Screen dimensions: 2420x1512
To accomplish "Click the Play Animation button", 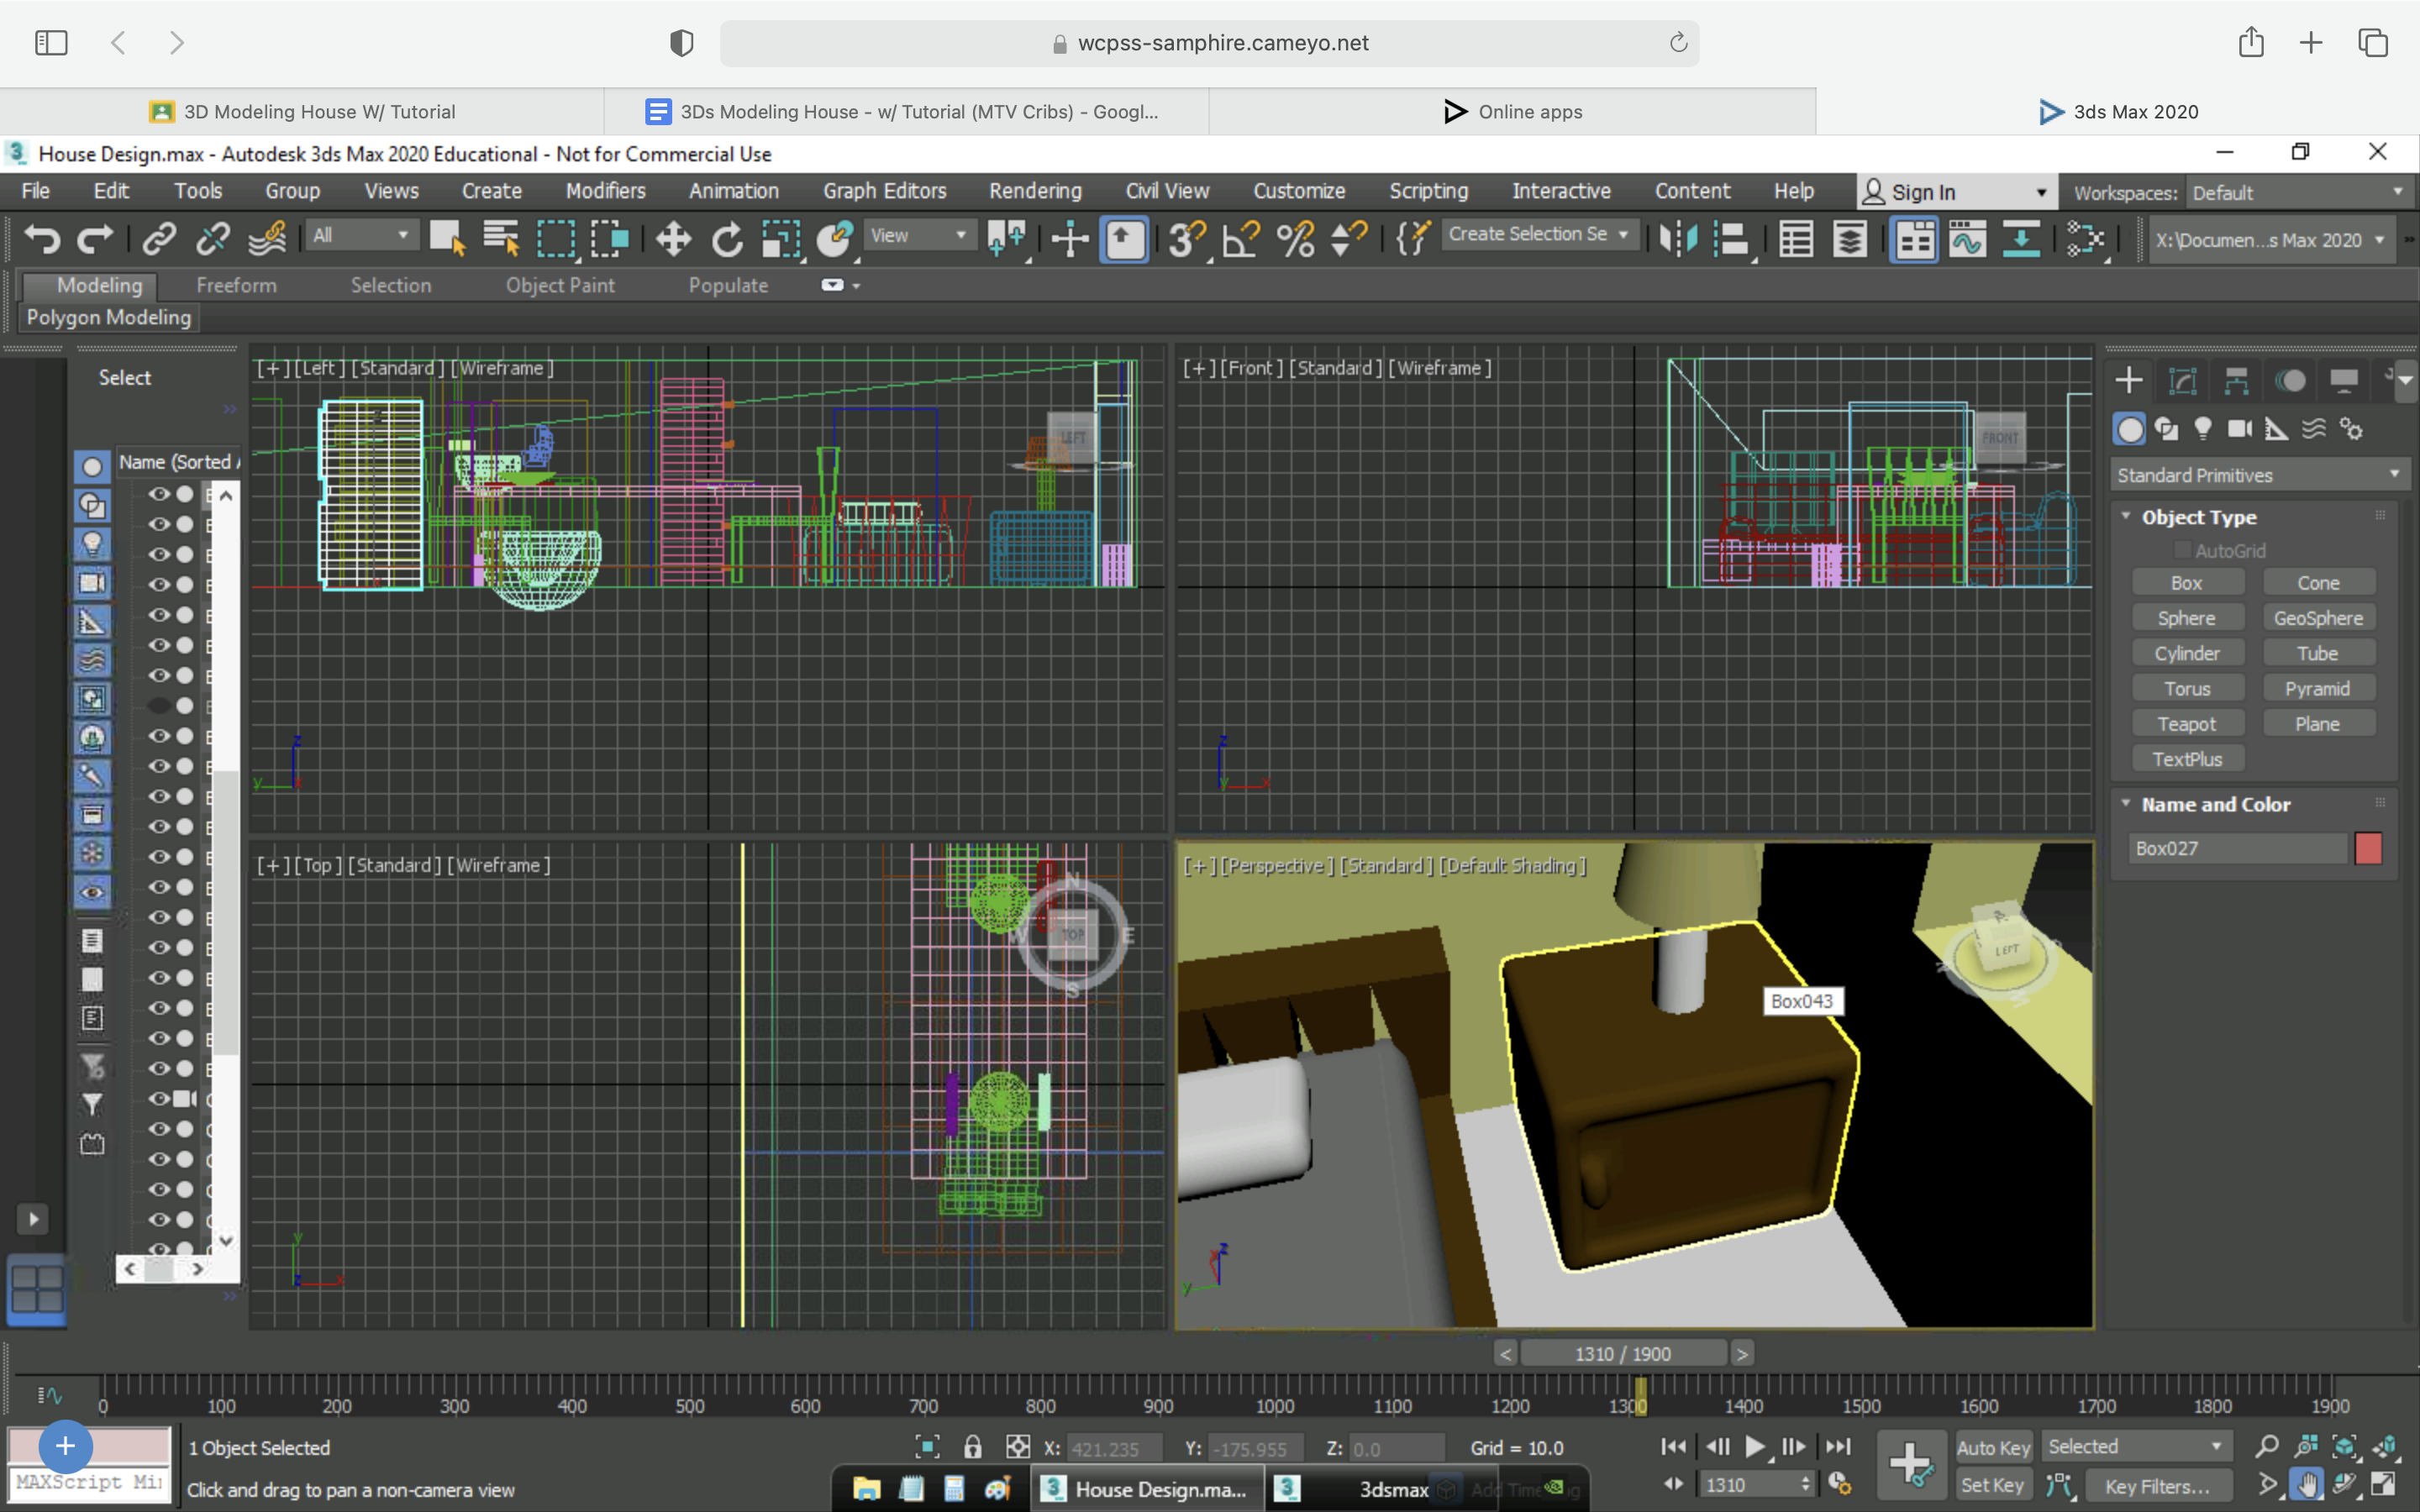I will [x=1754, y=1446].
